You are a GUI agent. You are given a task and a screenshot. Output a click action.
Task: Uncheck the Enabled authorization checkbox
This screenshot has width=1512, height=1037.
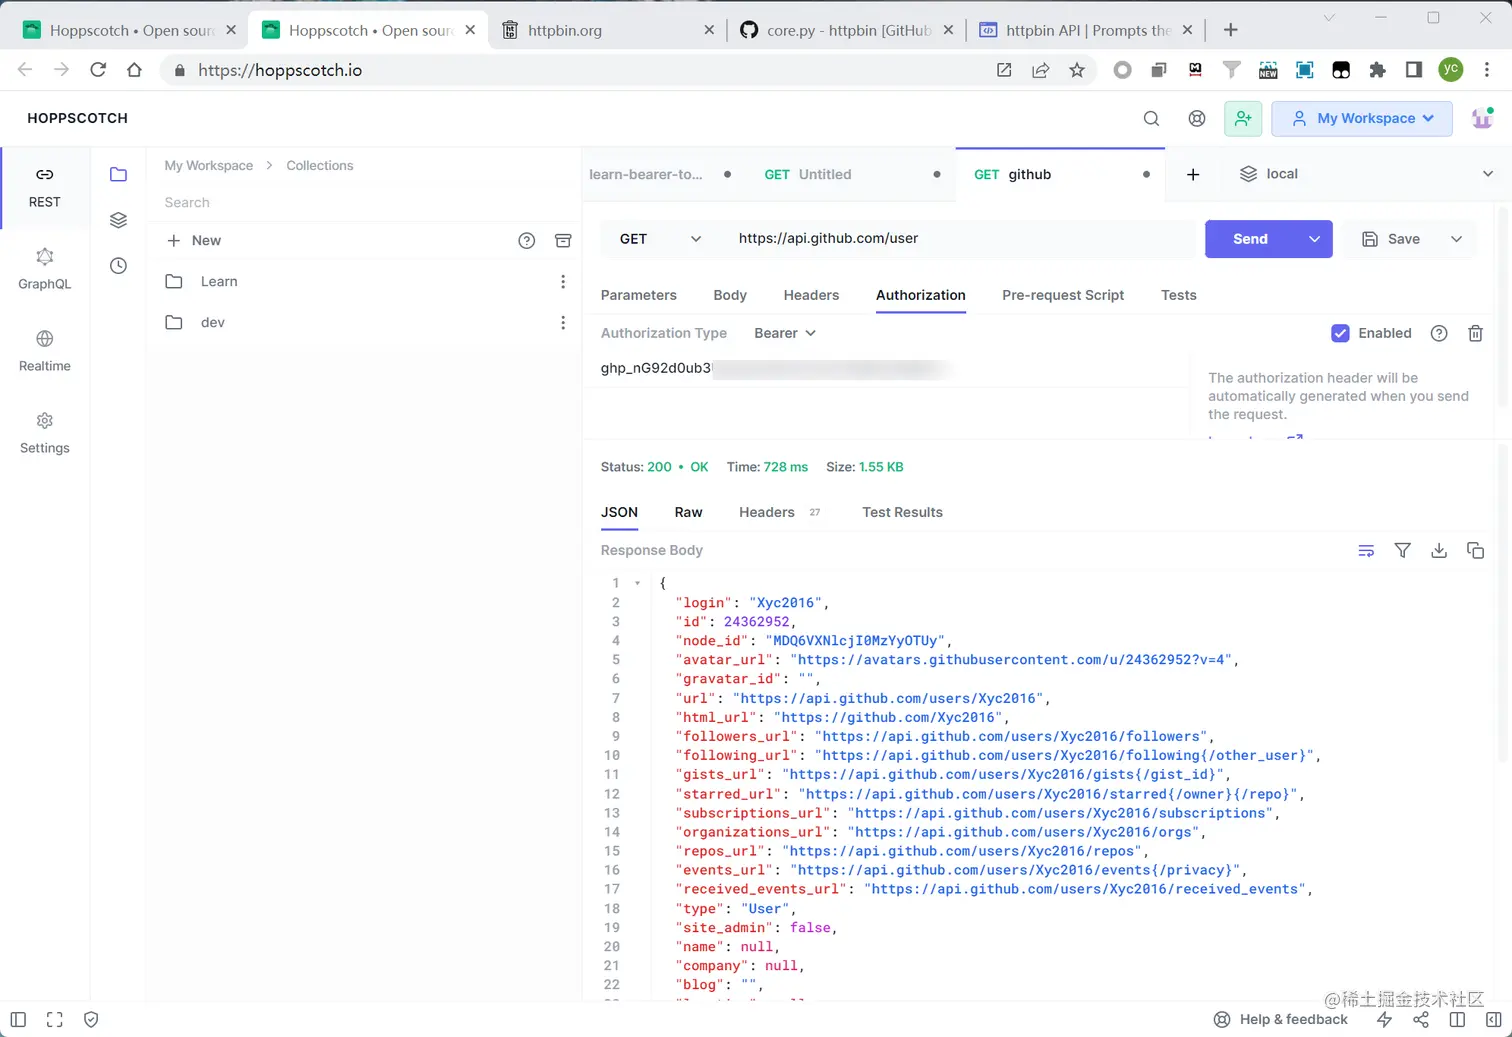(1340, 333)
